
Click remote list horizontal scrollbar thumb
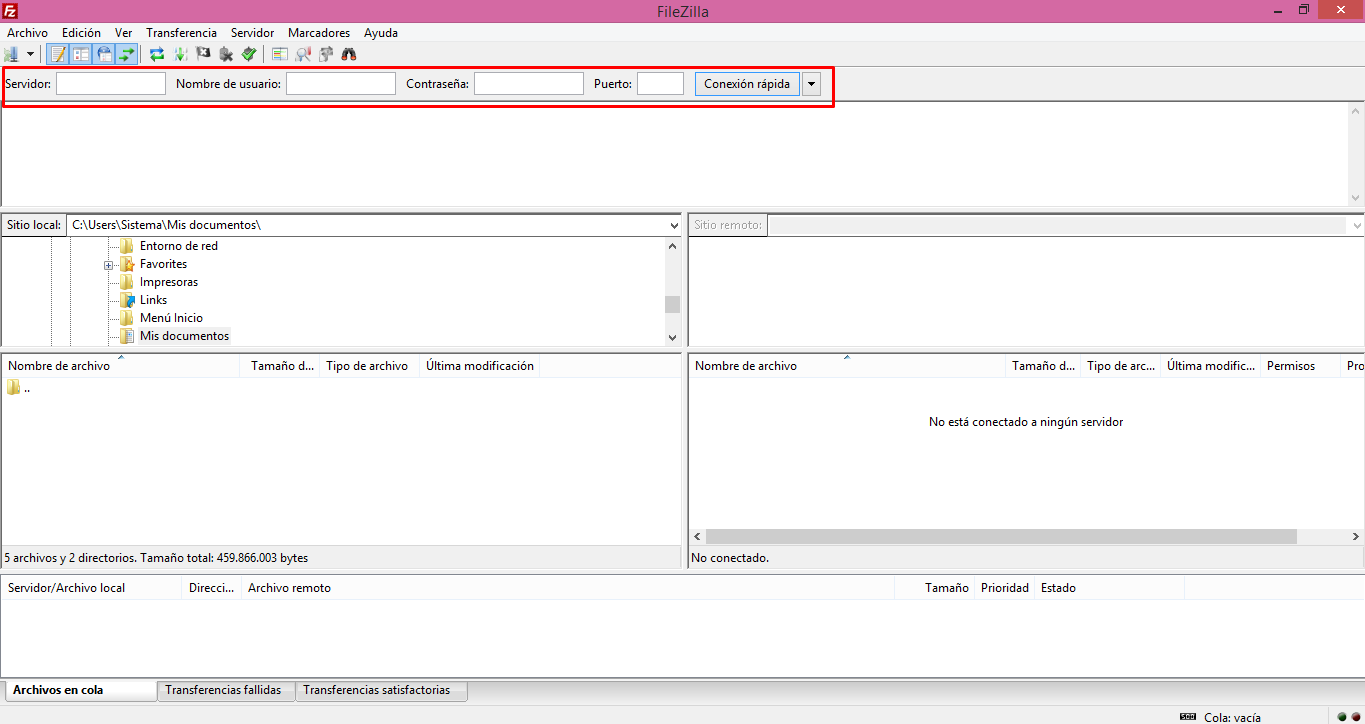(x=1001, y=537)
